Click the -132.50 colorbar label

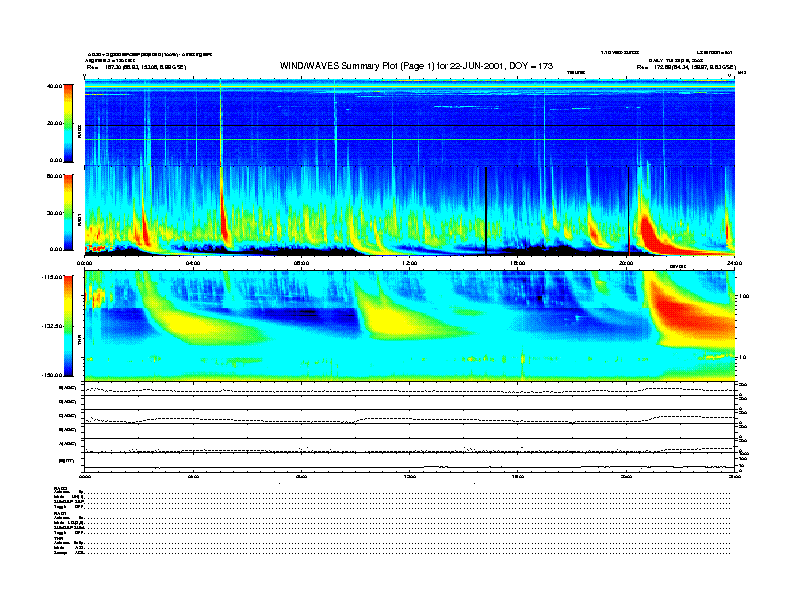pos(52,326)
